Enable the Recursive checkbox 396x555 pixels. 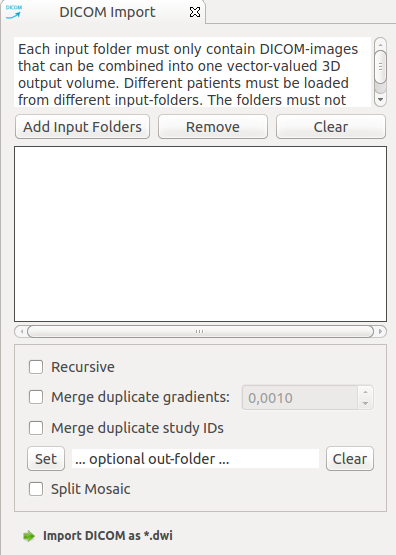(36, 367)
